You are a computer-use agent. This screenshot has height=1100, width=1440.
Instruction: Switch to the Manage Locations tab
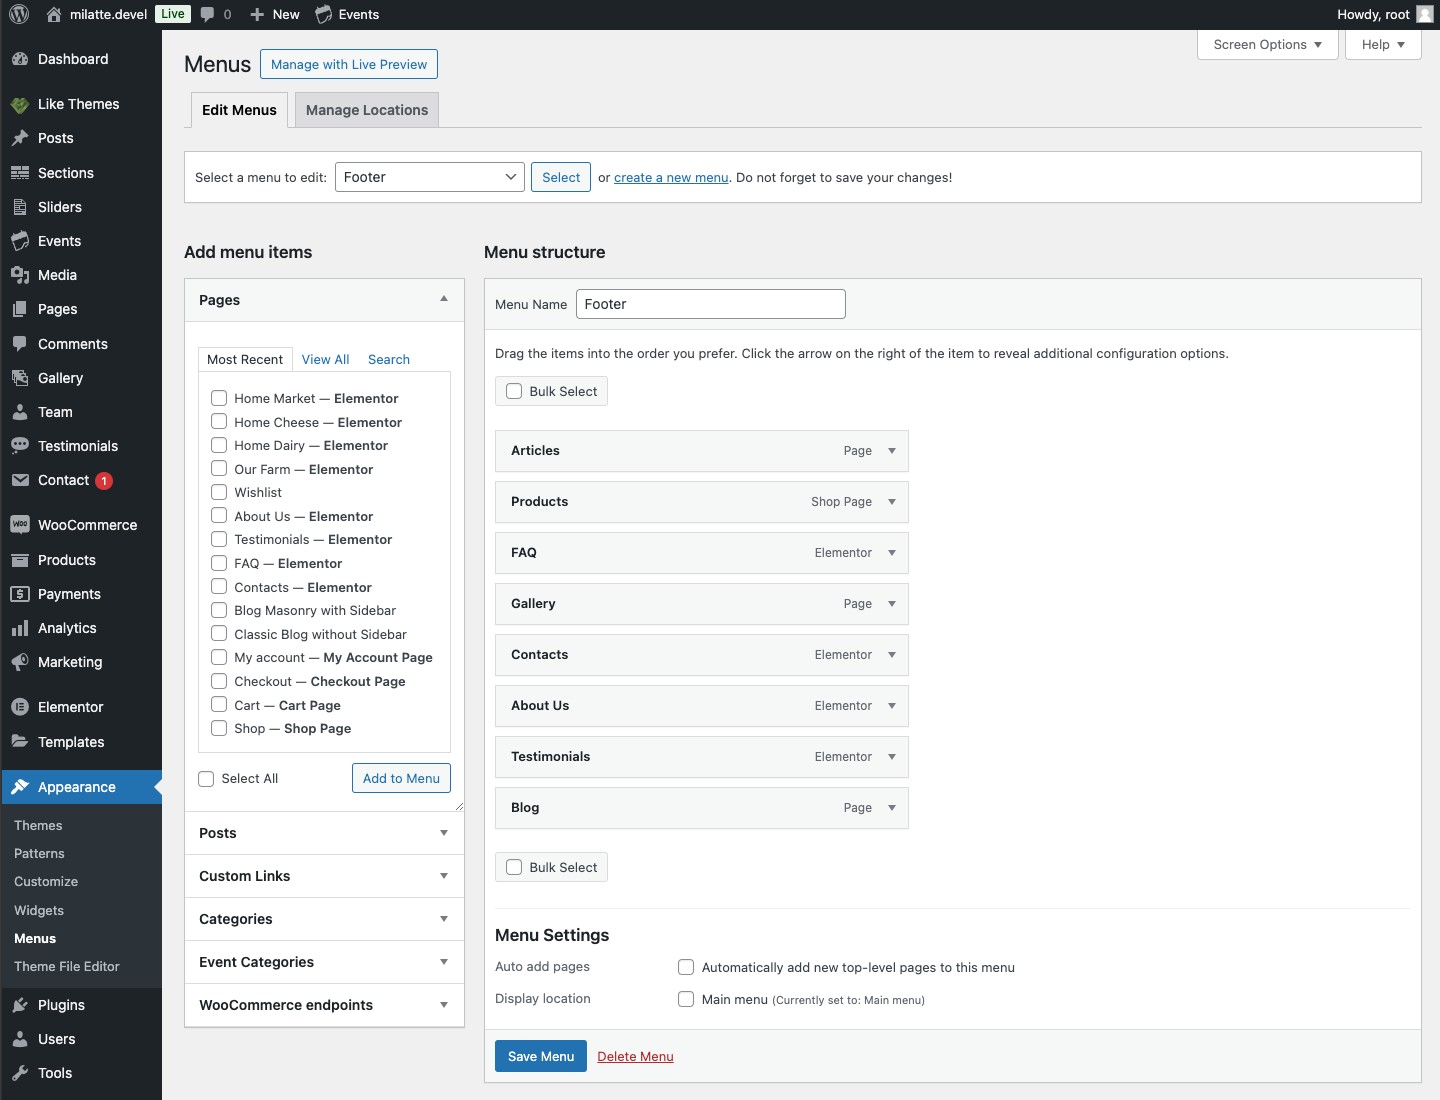(x=367, y=110)
